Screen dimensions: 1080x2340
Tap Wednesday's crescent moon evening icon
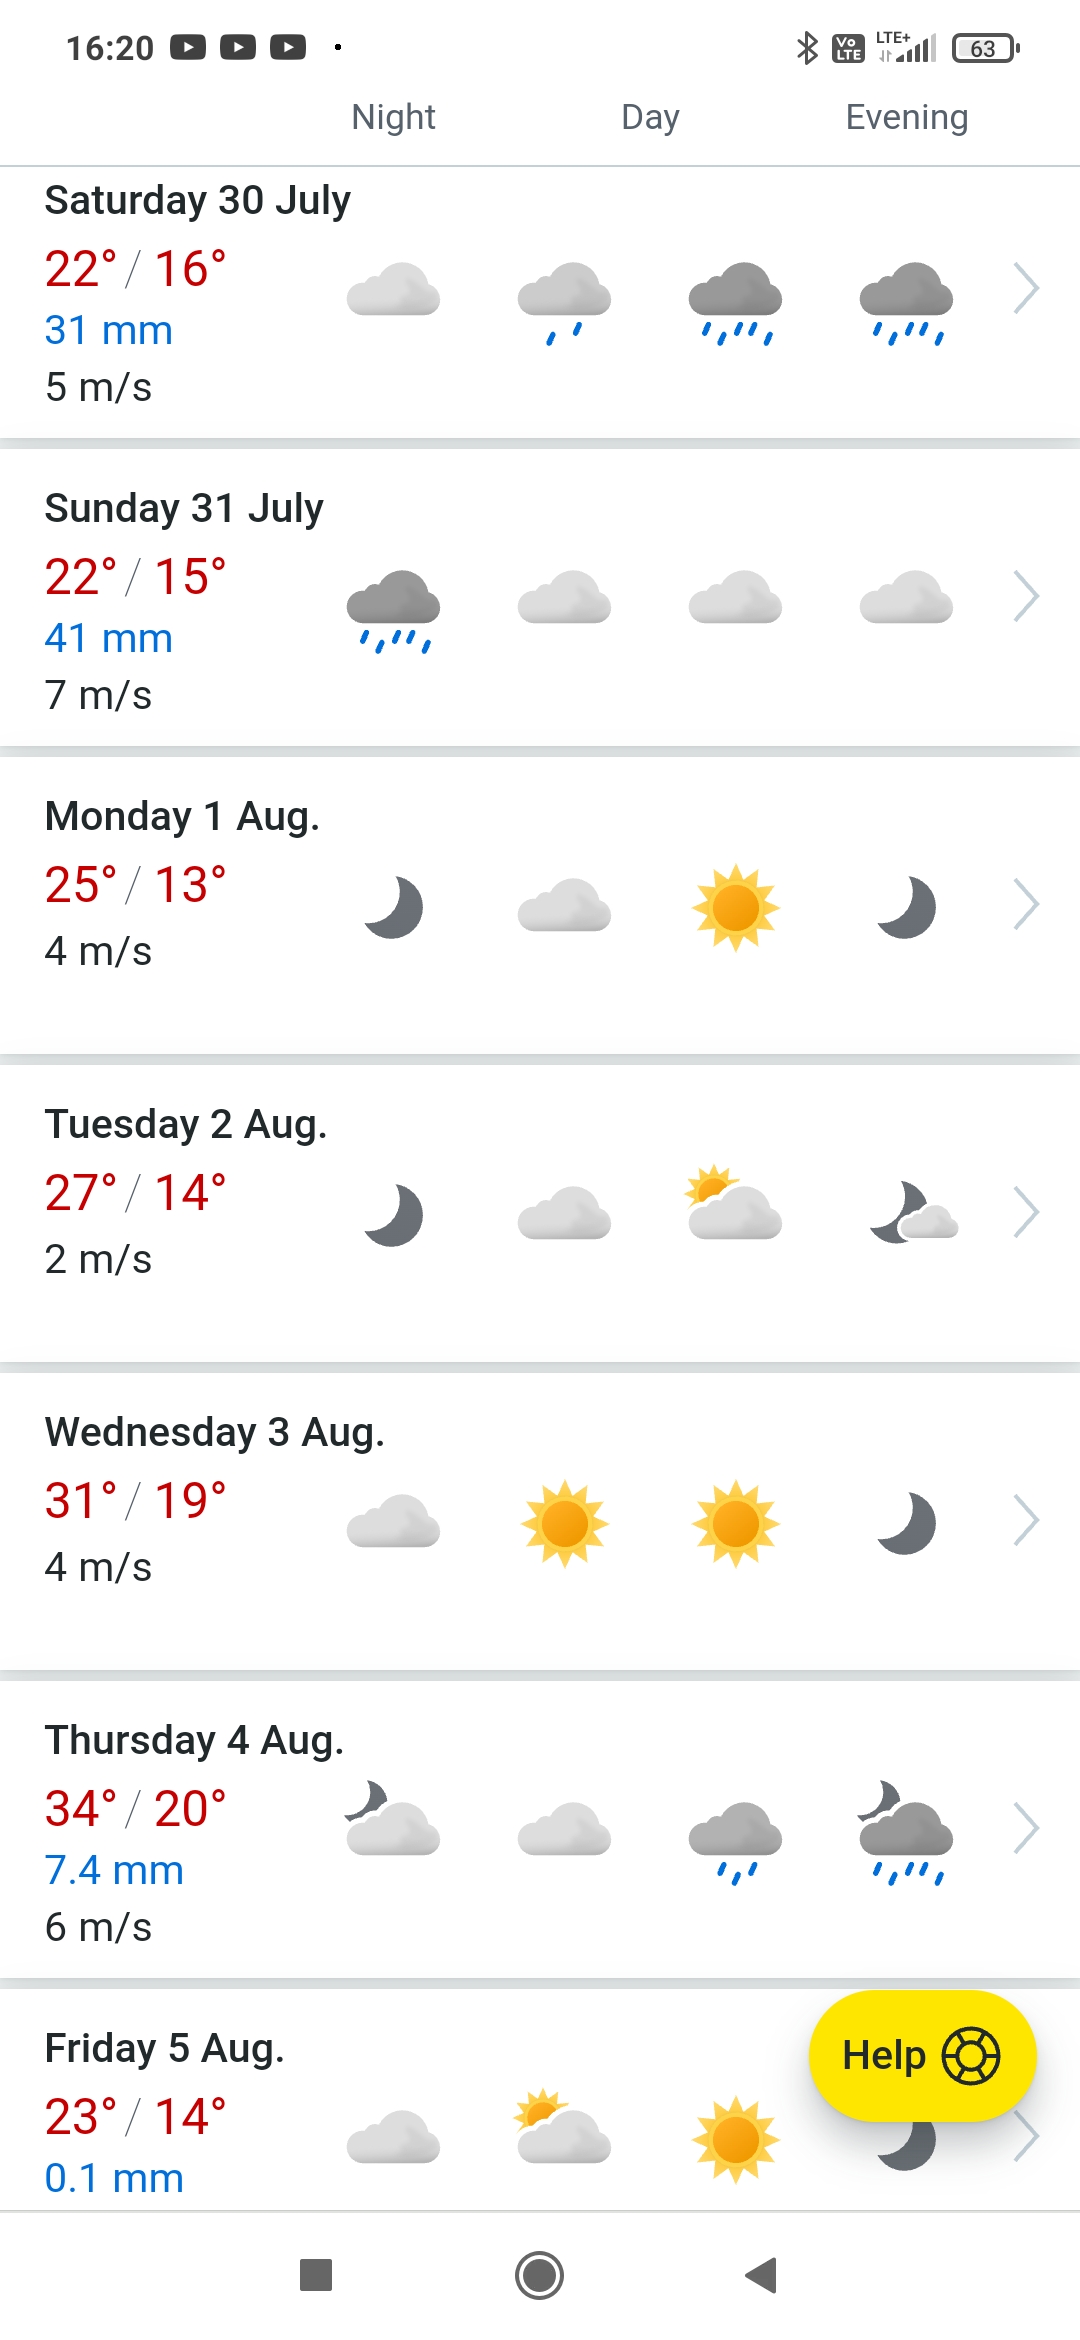[906, 1523]
